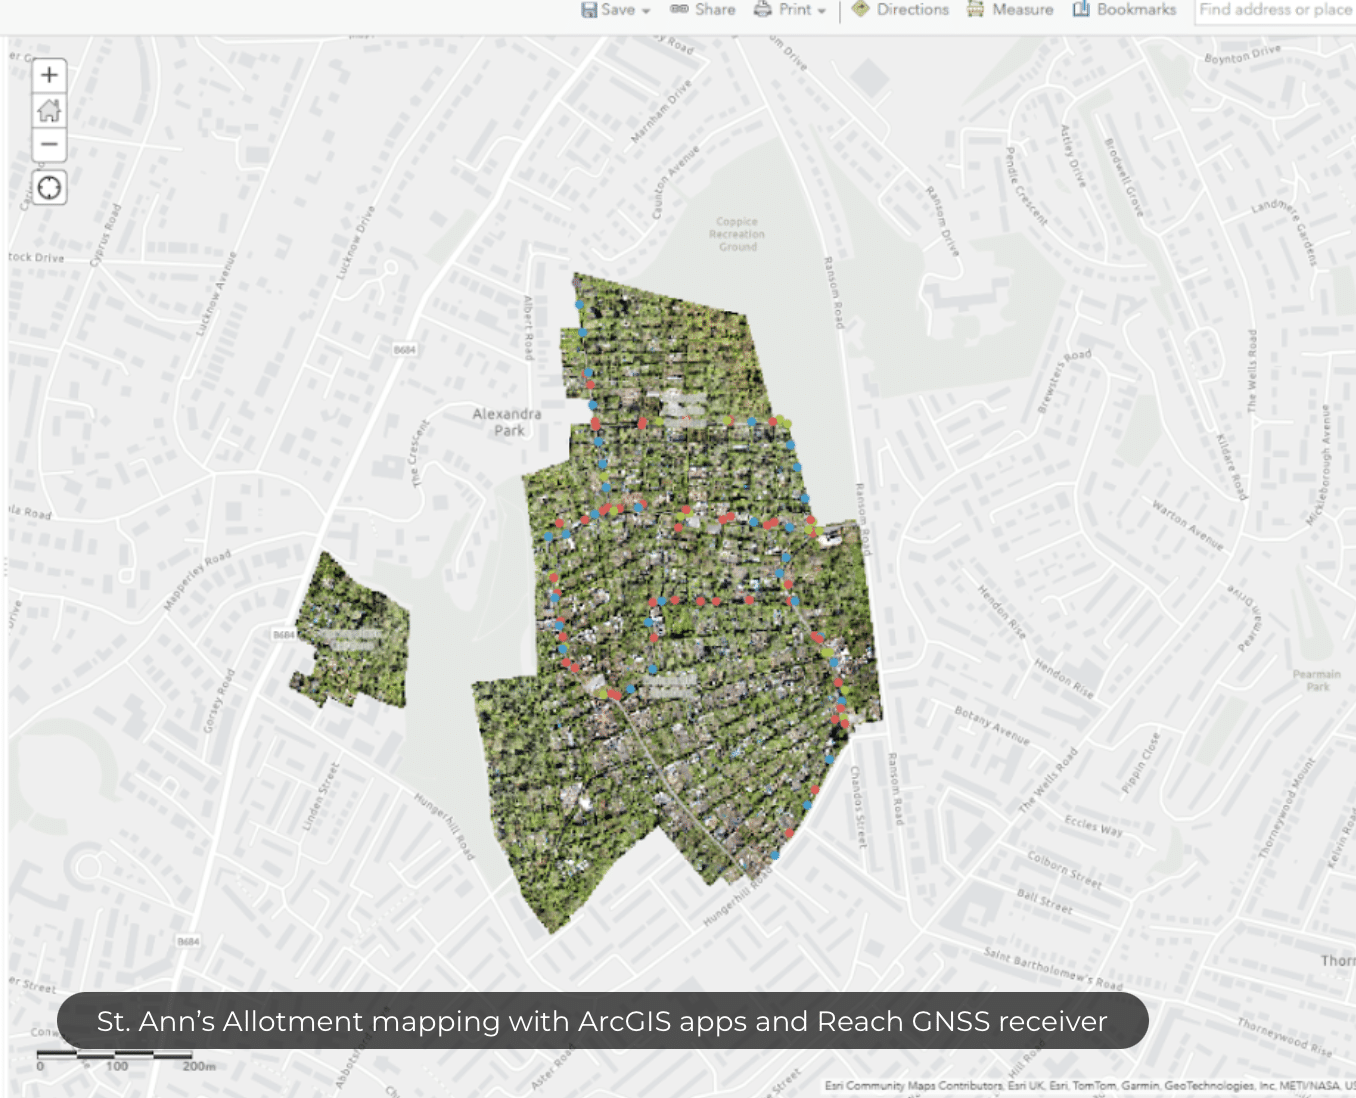The width and height of the screenshot is (1356, 1098).
Task: Click the Measure ruler icon
Action: pos(975,9)
